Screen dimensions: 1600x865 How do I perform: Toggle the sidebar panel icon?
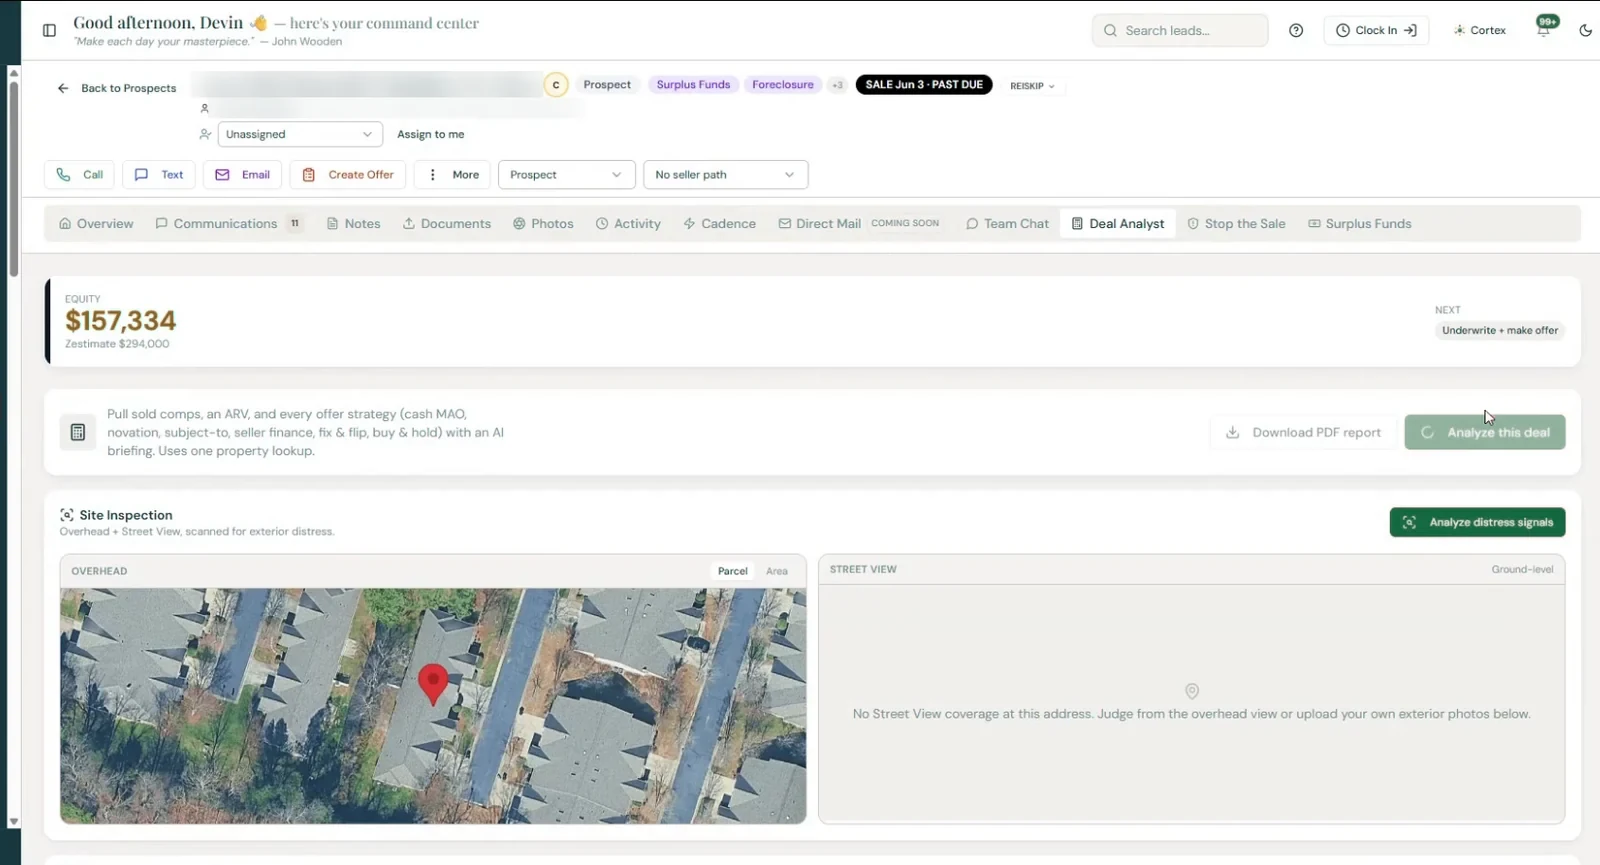pos(49,30)
